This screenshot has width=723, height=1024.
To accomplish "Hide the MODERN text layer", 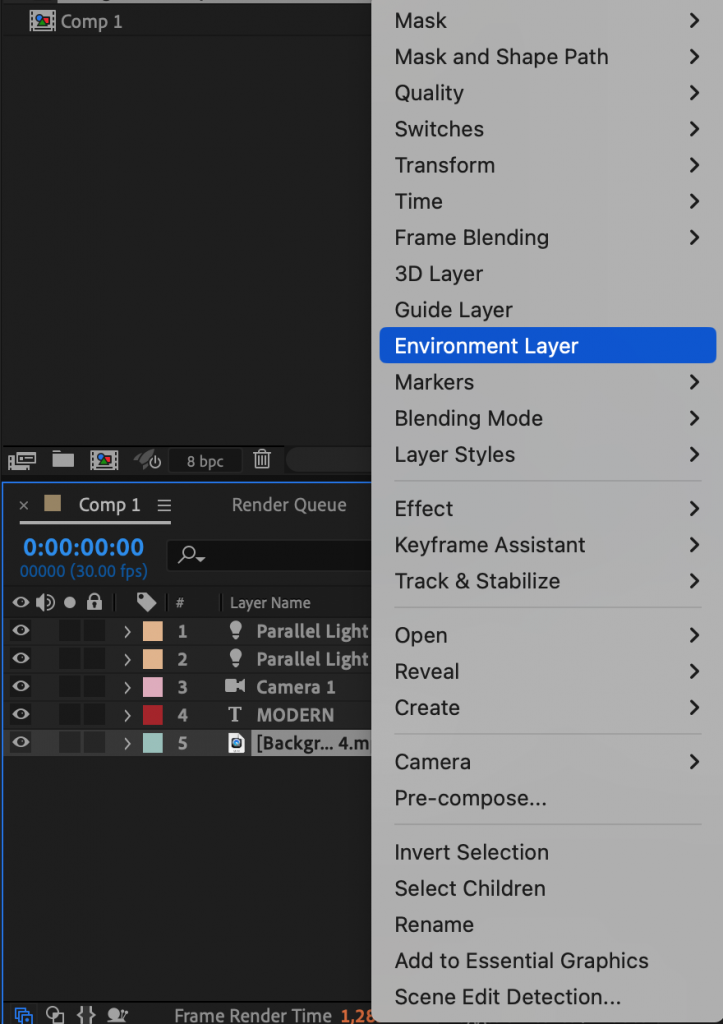I will click(x=20, y=715).
